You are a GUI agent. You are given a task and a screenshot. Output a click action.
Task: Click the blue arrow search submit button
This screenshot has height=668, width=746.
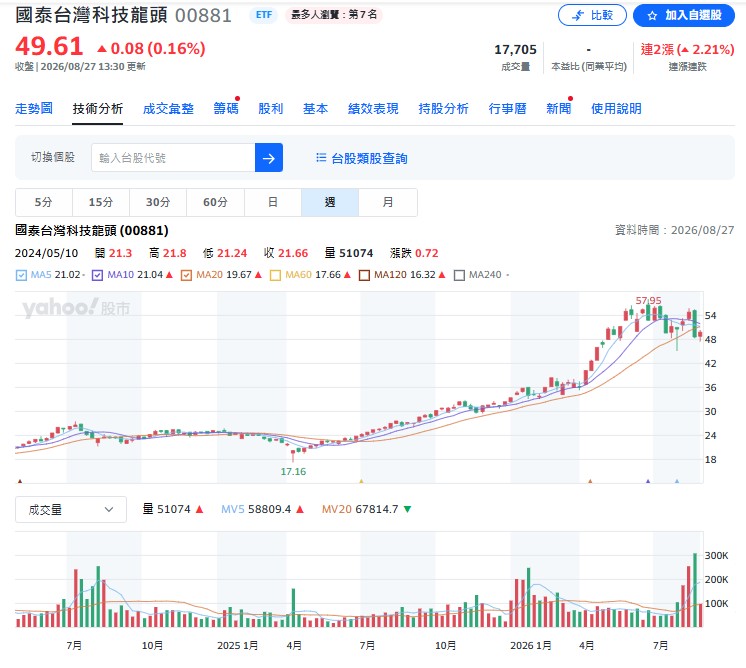click(269, 157)
